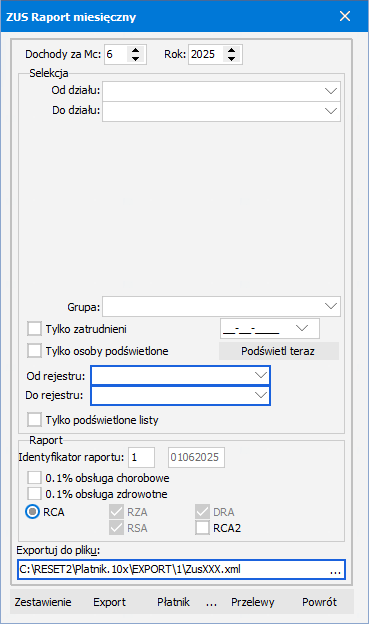Click the Rok year field
369x624 pixels.
(x=206, y=54)
